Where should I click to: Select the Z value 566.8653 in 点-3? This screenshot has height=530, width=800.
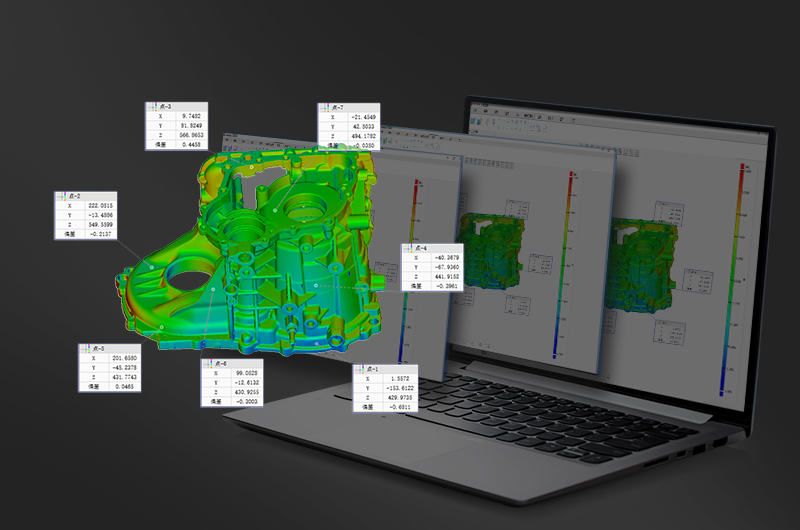coord(188,135)
